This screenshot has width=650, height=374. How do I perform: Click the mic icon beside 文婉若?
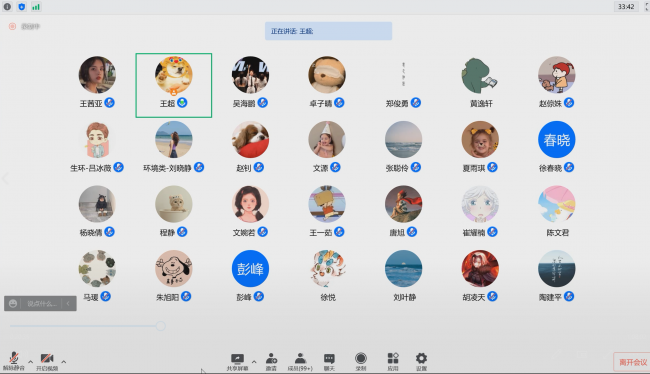(262, 232)
